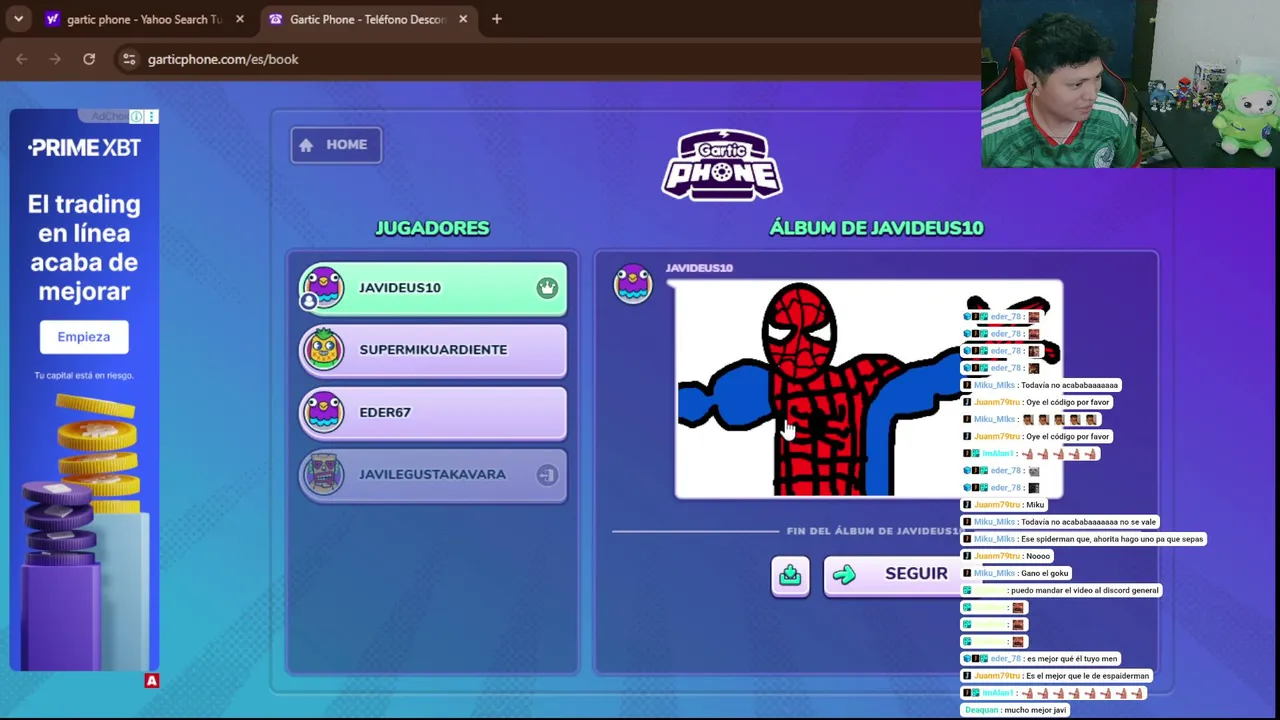The image size is (1280, 720).
Task: Go forward in browser history
Action: (x=55, y=59)
